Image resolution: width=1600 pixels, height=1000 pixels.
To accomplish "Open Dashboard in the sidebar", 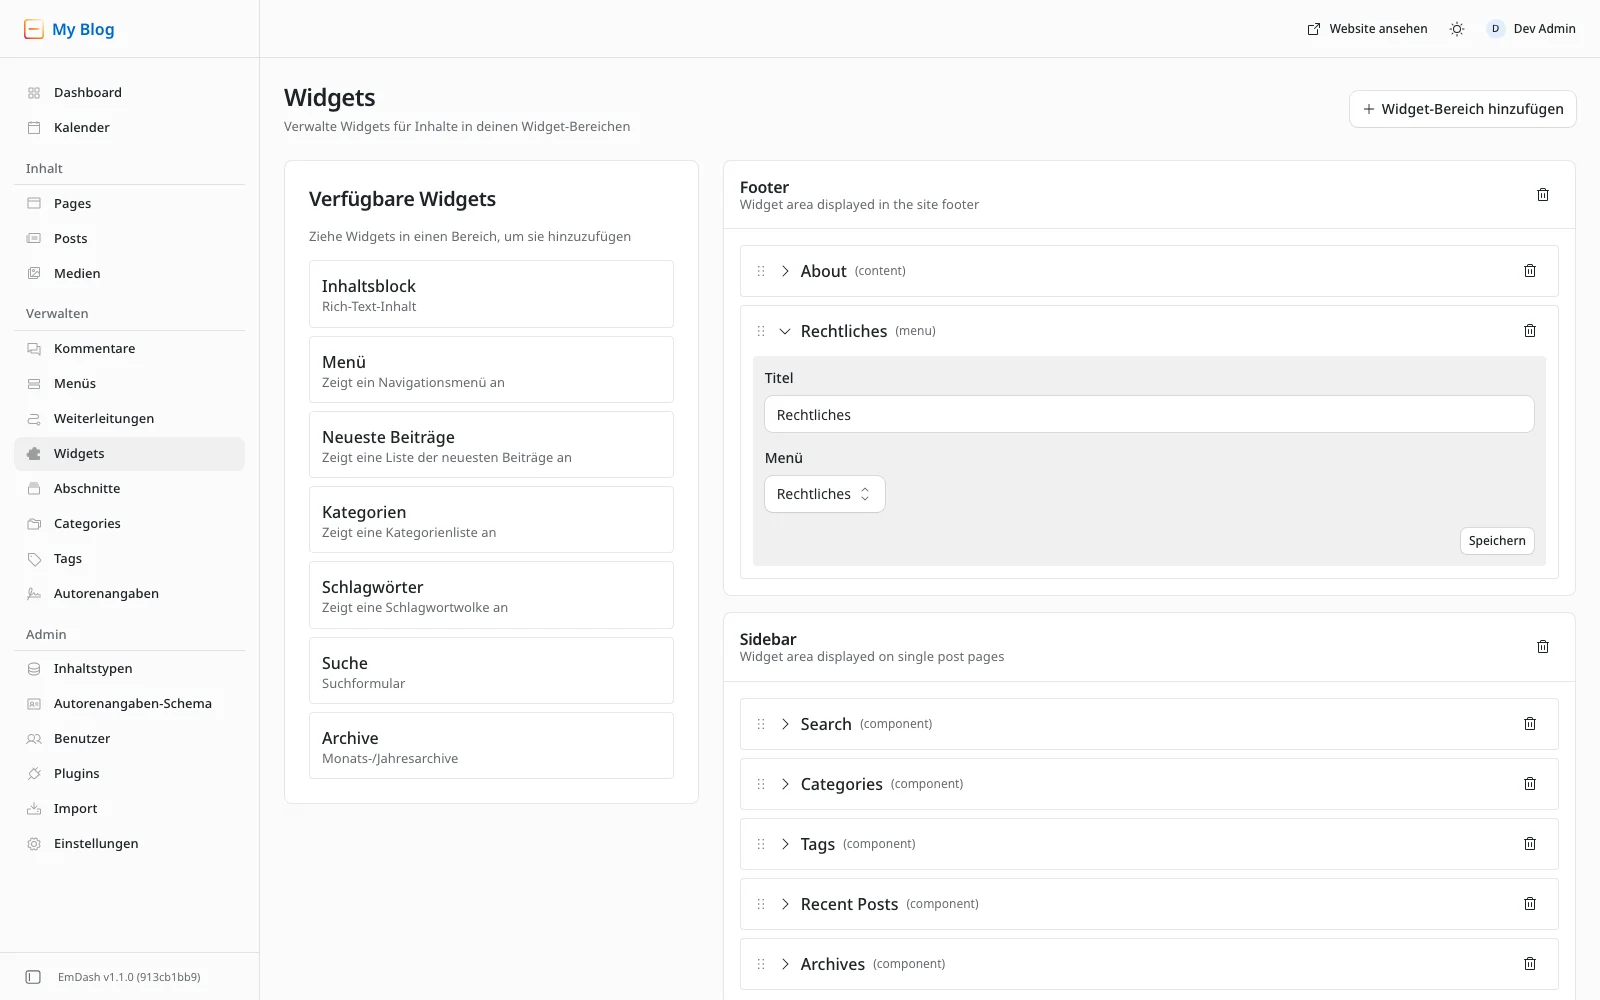I will click(130, 93).
